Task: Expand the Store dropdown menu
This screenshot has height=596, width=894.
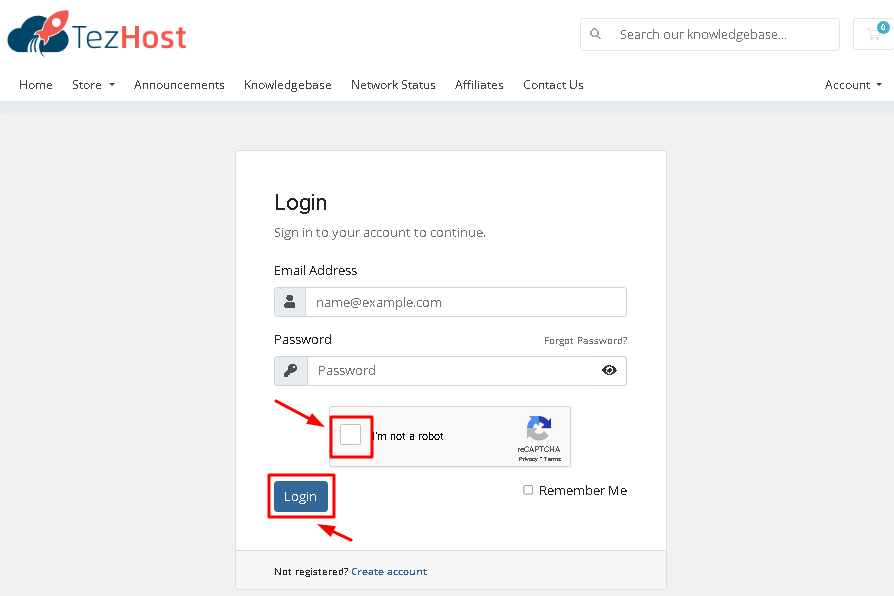Action: [93, 85]
